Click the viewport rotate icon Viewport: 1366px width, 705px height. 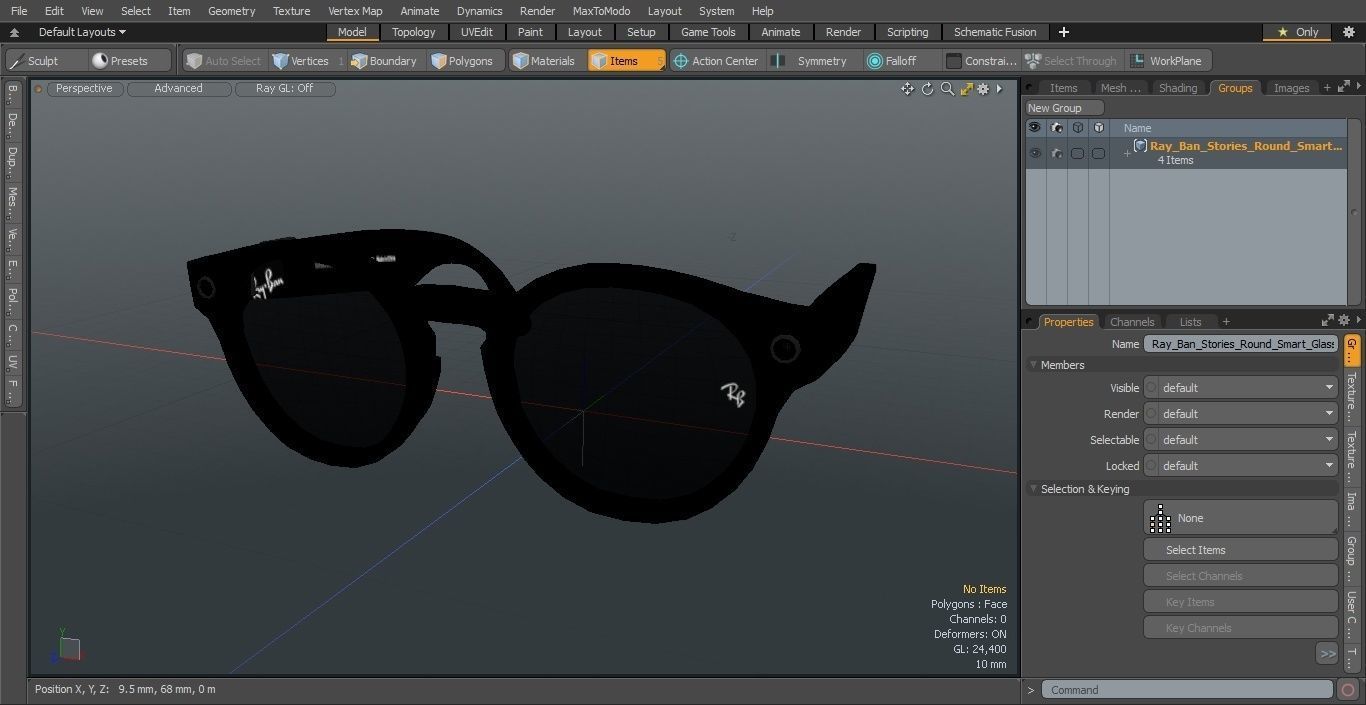927,89
